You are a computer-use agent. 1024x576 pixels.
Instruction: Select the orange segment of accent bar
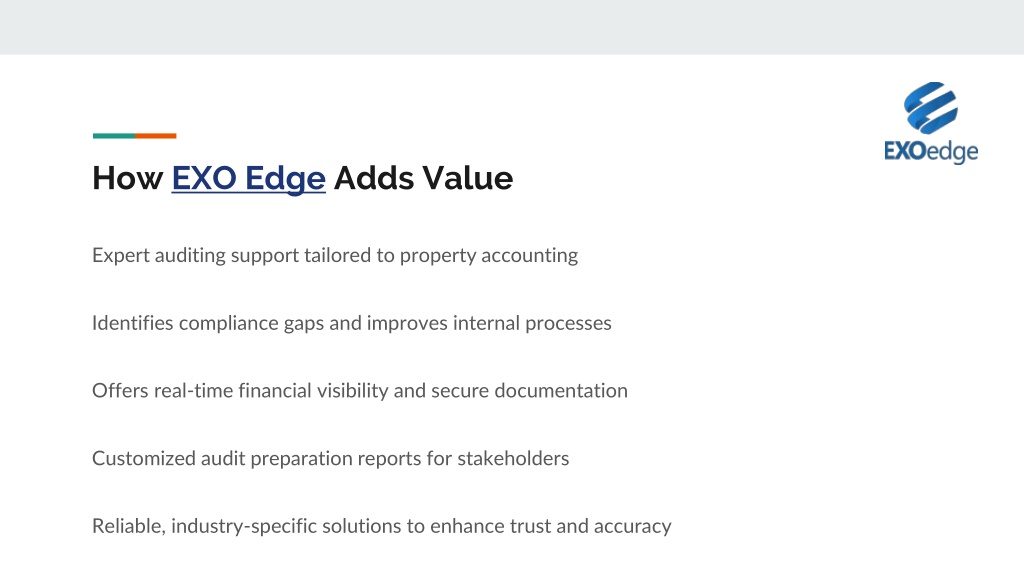(155, 136)
